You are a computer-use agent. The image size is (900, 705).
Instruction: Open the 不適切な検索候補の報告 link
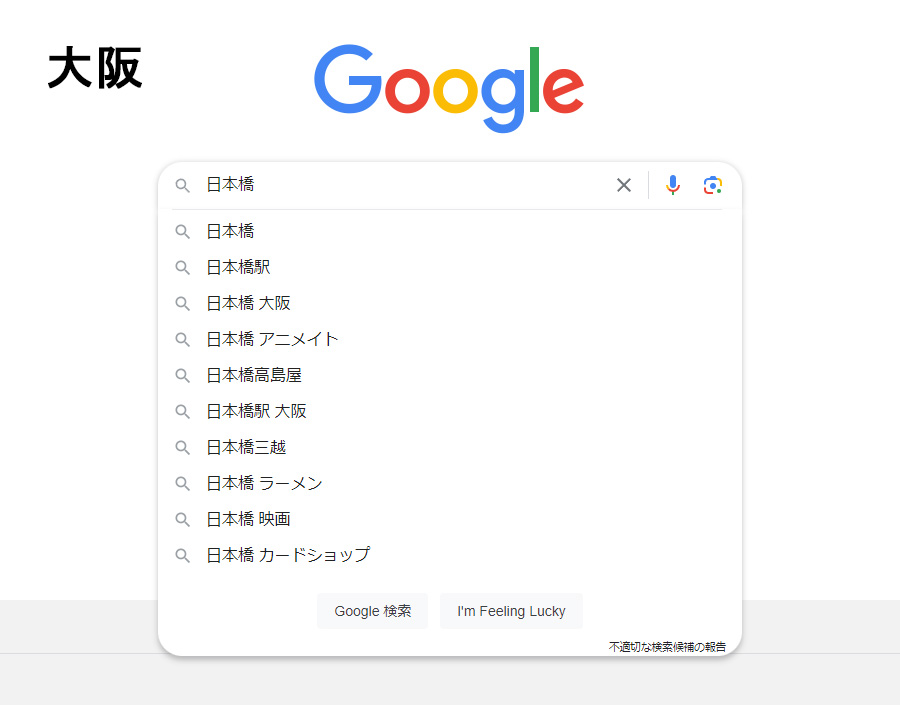[x=667, y=647]
